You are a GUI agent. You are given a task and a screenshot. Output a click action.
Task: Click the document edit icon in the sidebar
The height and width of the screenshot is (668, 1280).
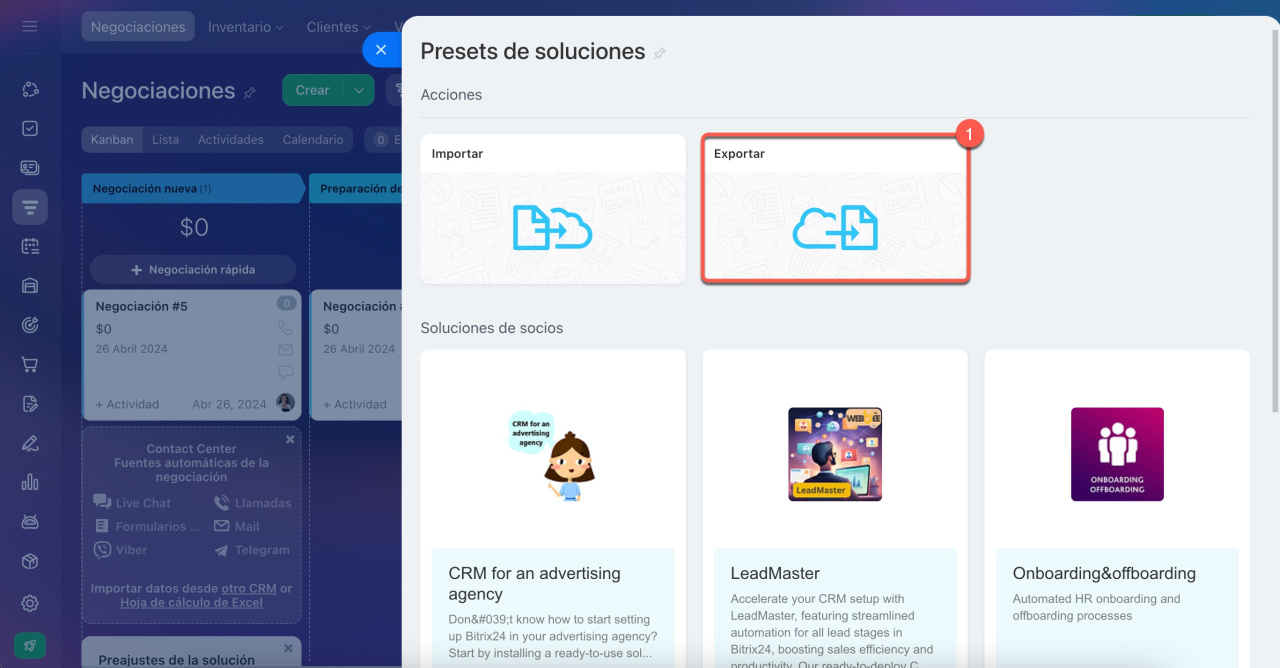click(30, 404)
